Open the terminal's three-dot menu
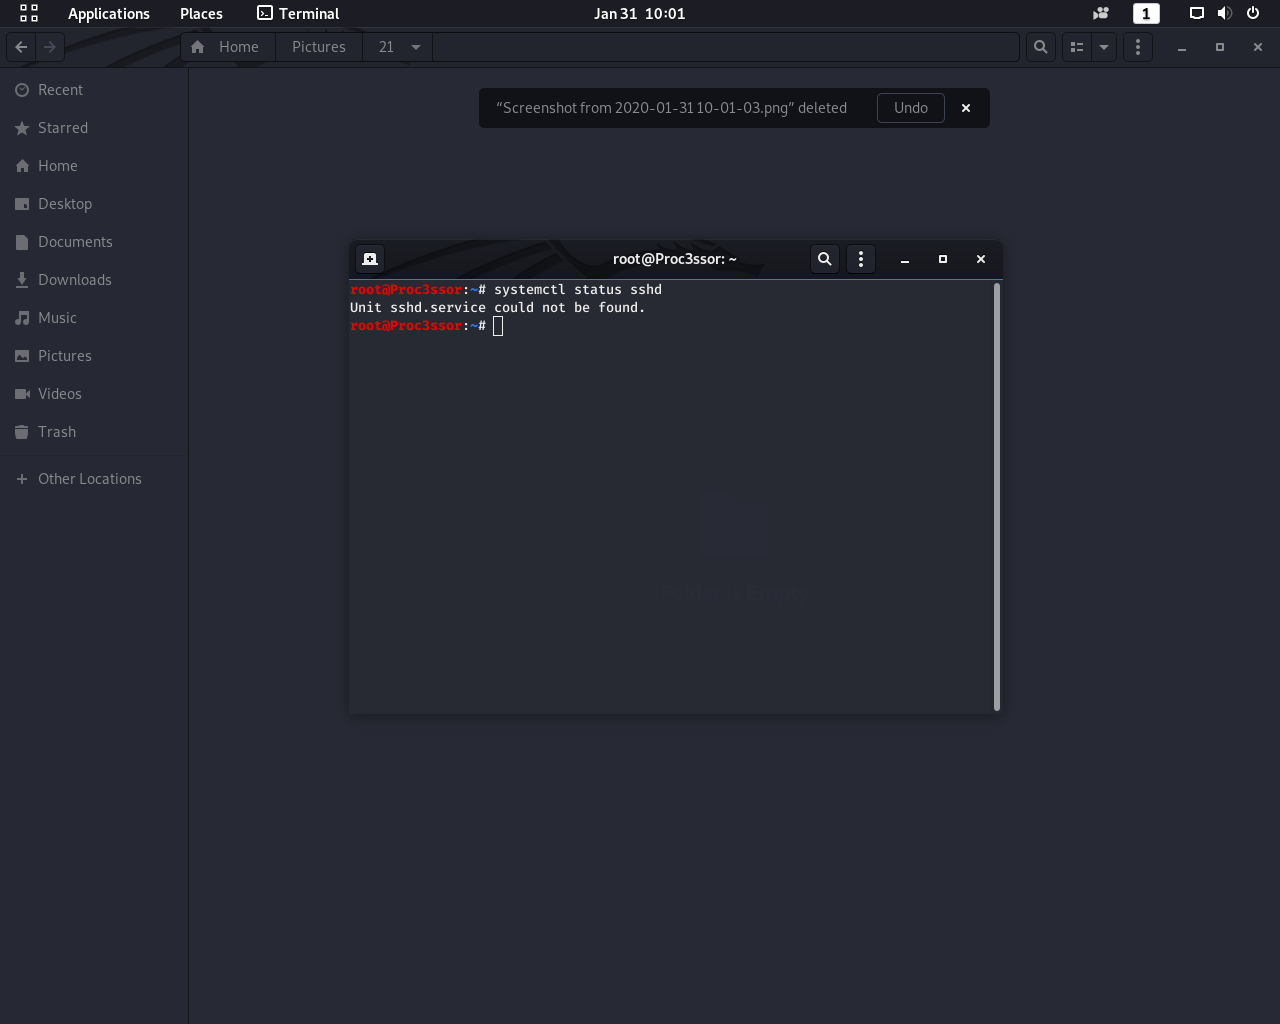The height and width of the screenshot is (1024, 1280). point(861,259)
